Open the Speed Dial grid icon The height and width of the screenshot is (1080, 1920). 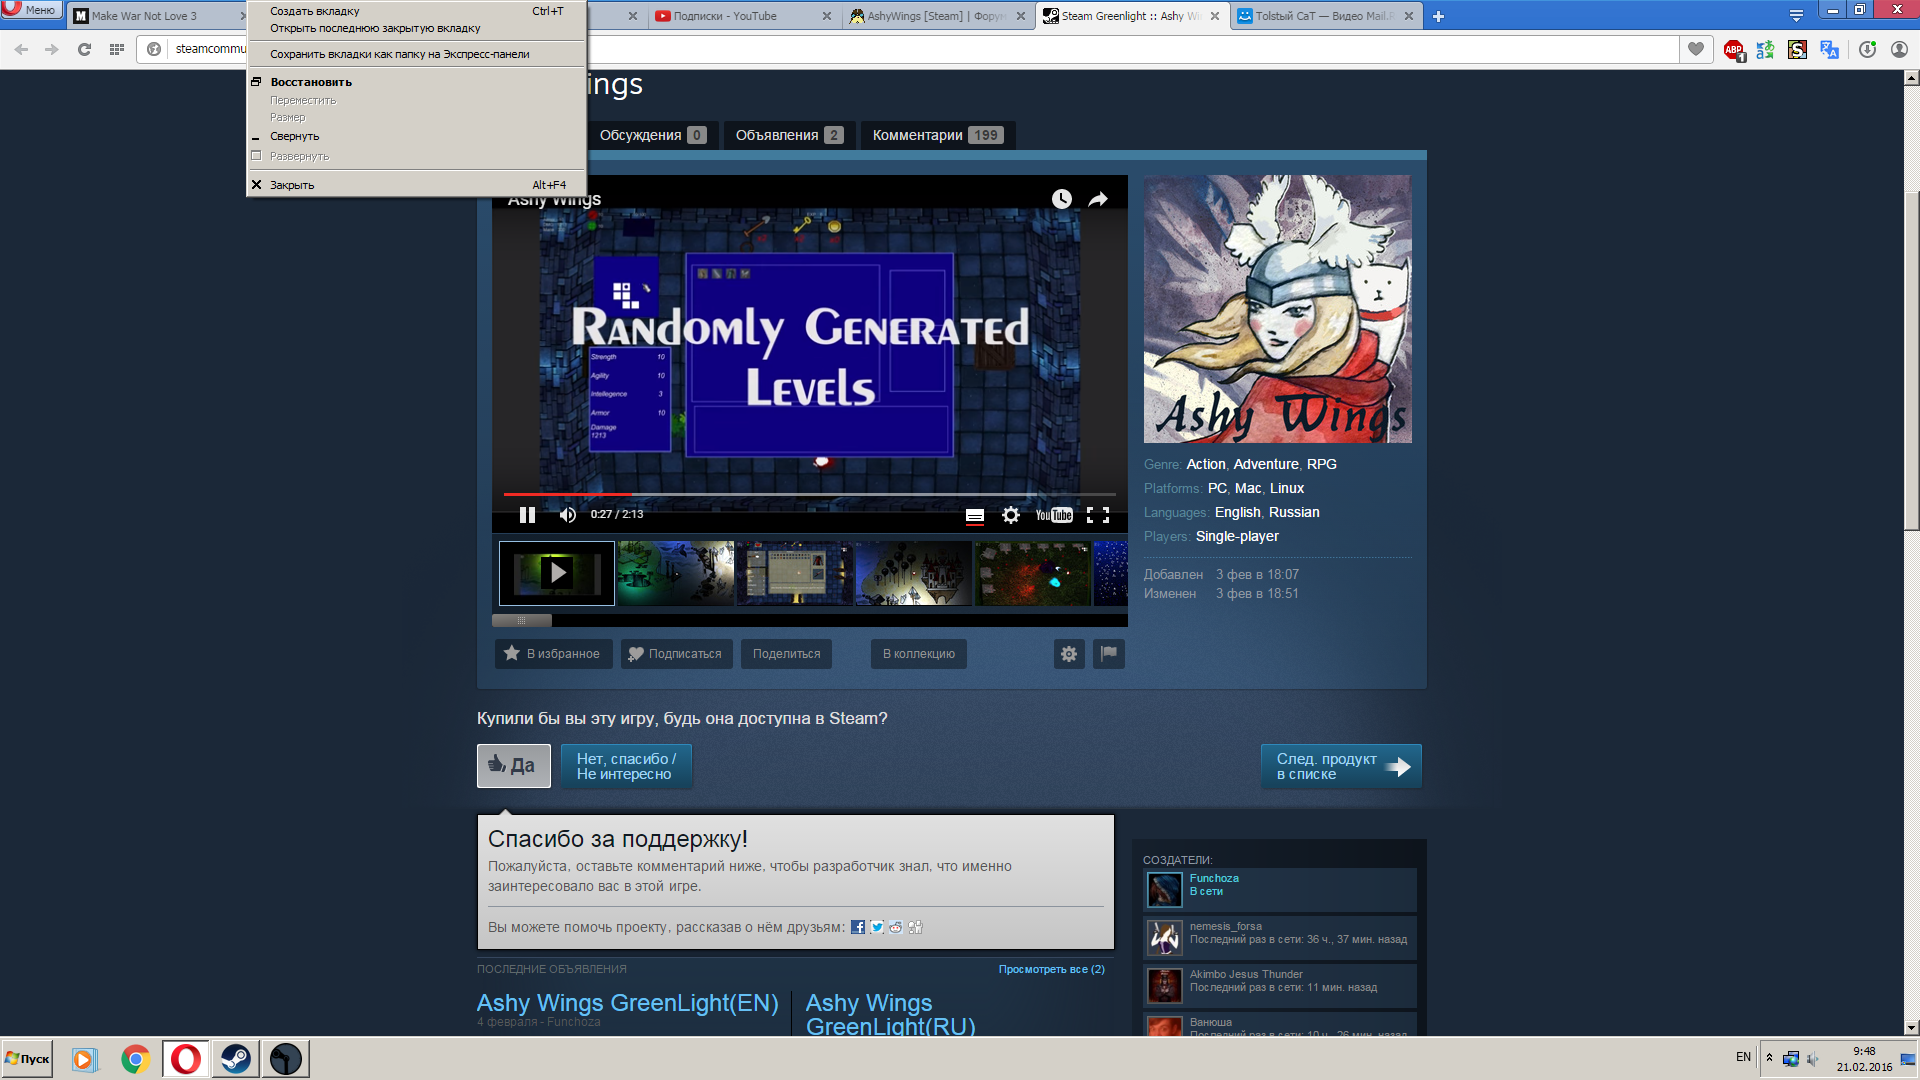[x=116, y=49]
